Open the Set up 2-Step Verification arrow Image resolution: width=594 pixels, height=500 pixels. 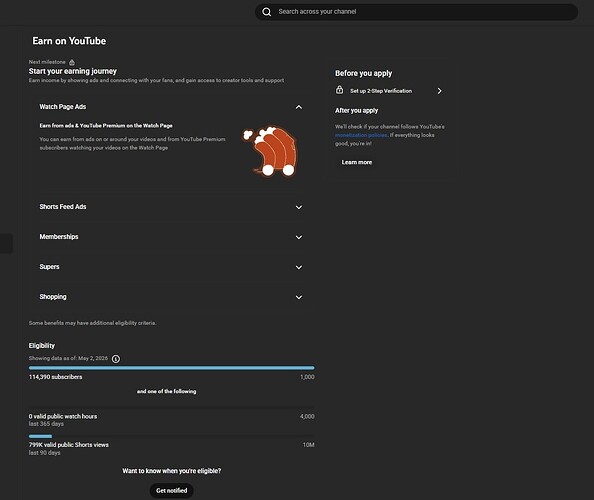pos(439,91)
